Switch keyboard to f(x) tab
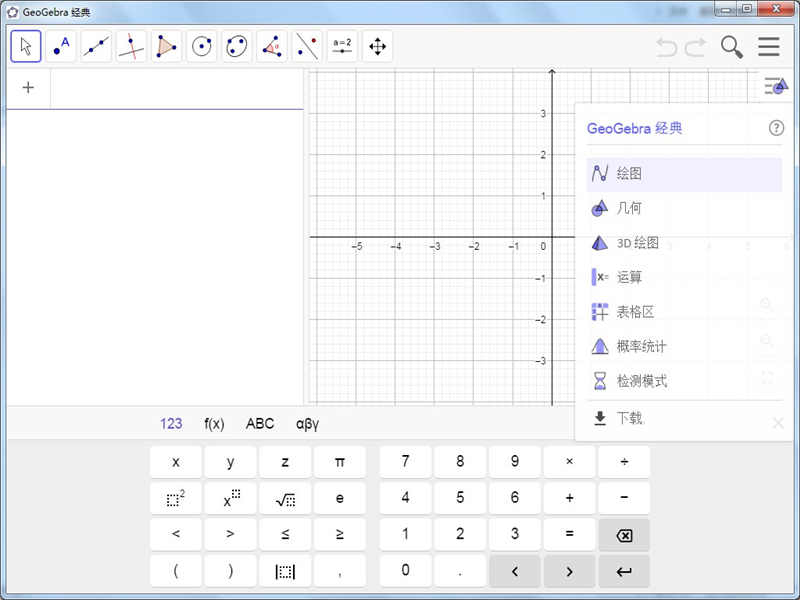 (213, 423)
